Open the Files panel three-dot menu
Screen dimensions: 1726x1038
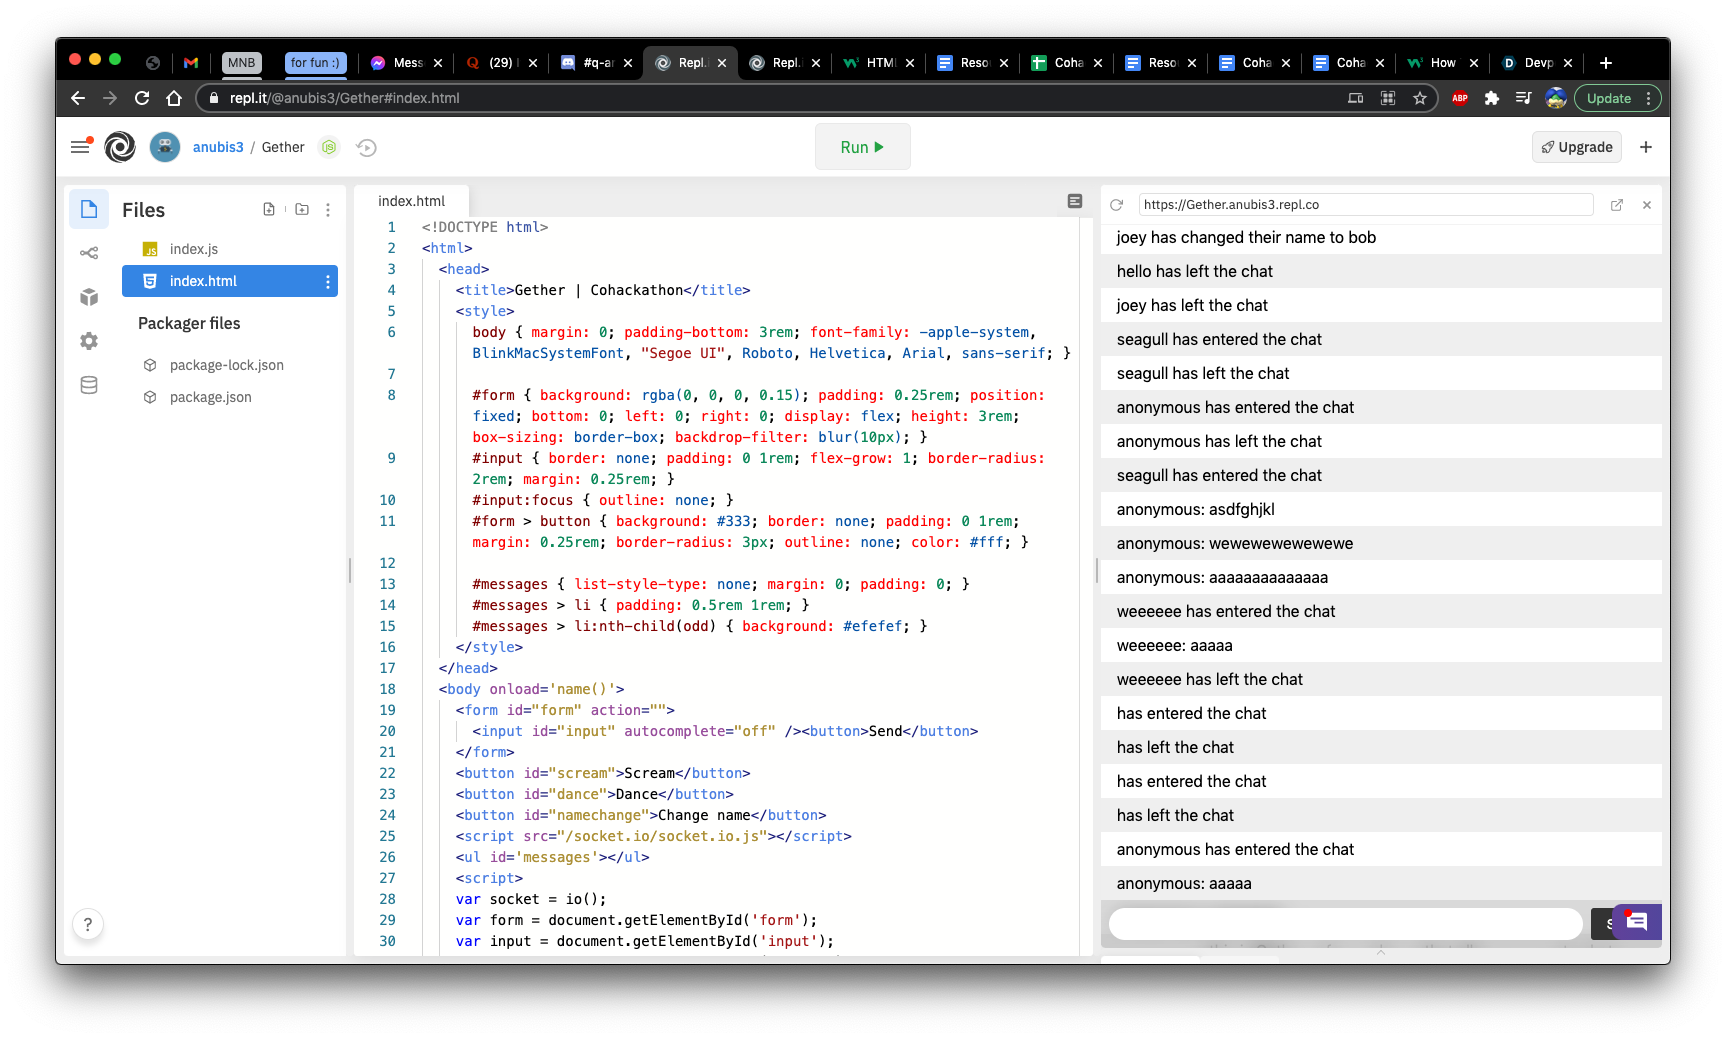coord(328,210)
